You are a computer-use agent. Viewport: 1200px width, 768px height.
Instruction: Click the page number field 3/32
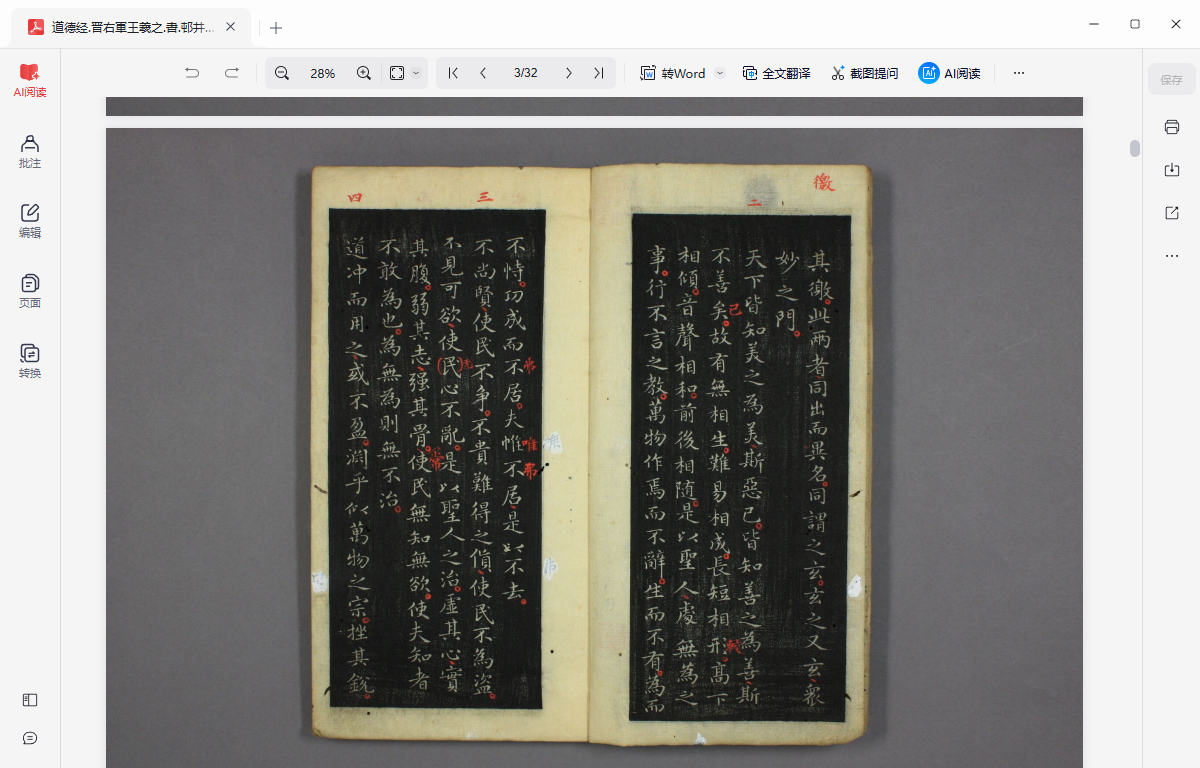[526, 73]
